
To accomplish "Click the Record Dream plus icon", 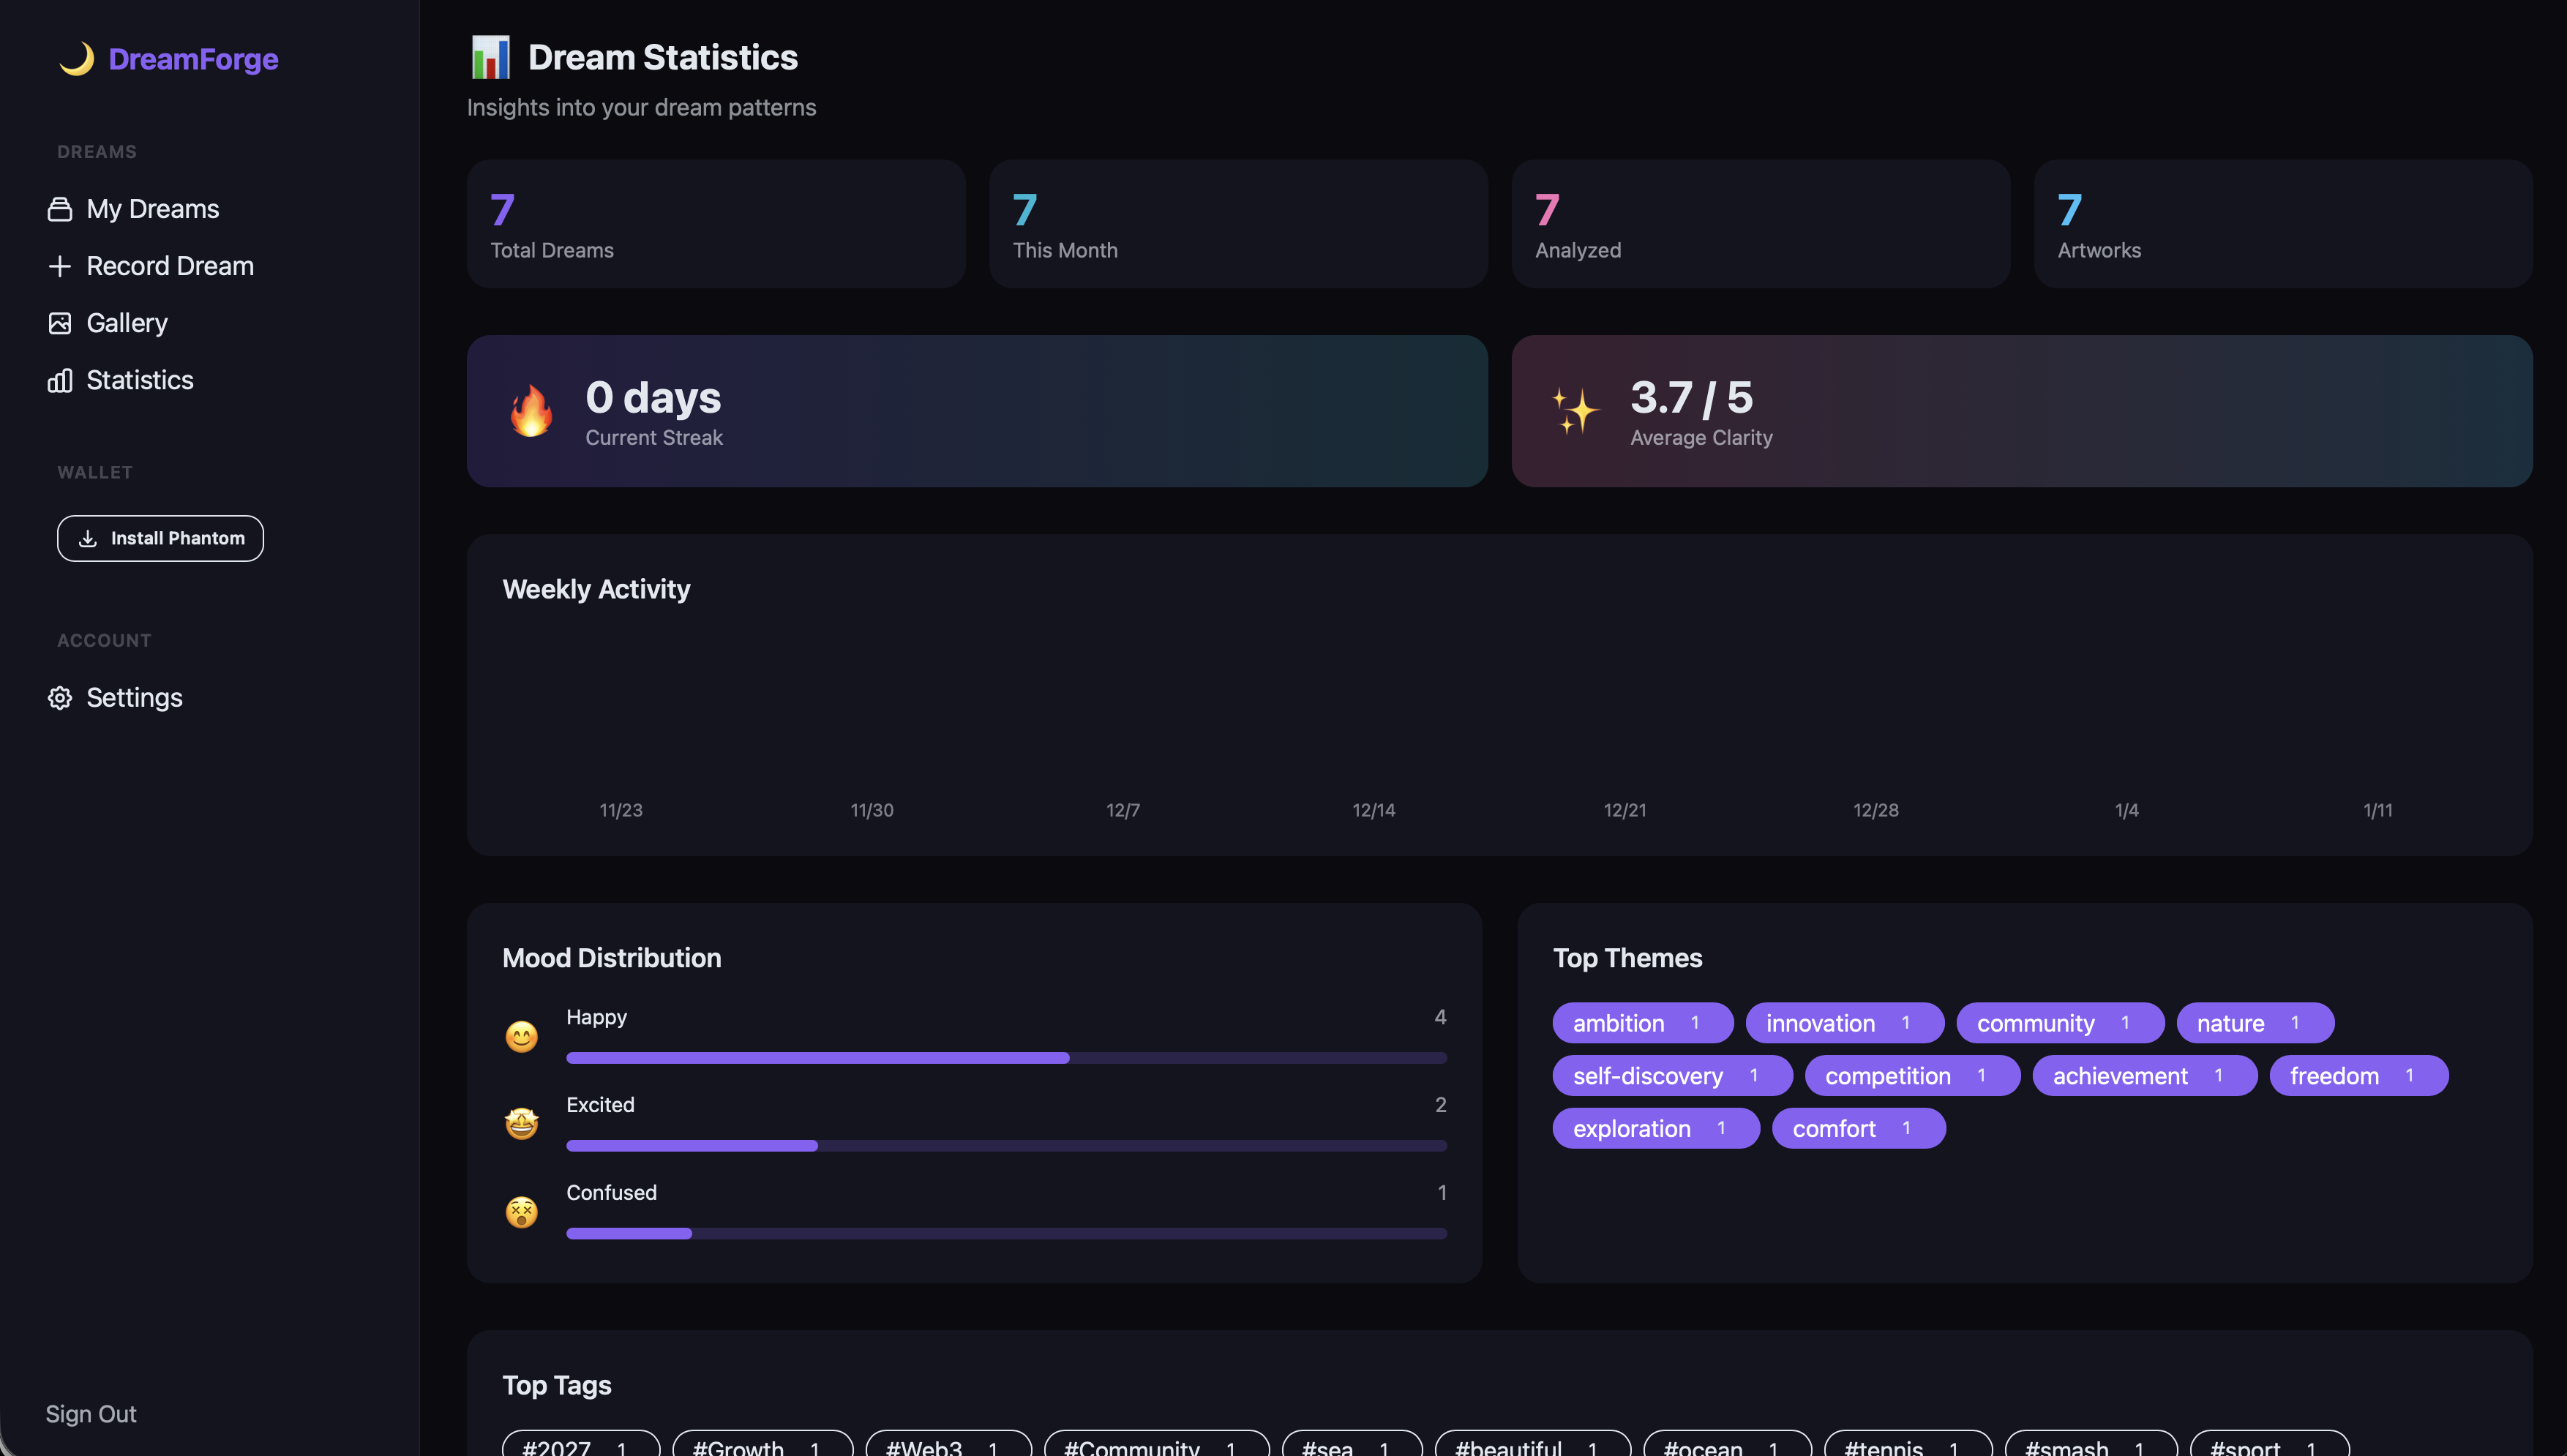I will (x=60, y=266).
